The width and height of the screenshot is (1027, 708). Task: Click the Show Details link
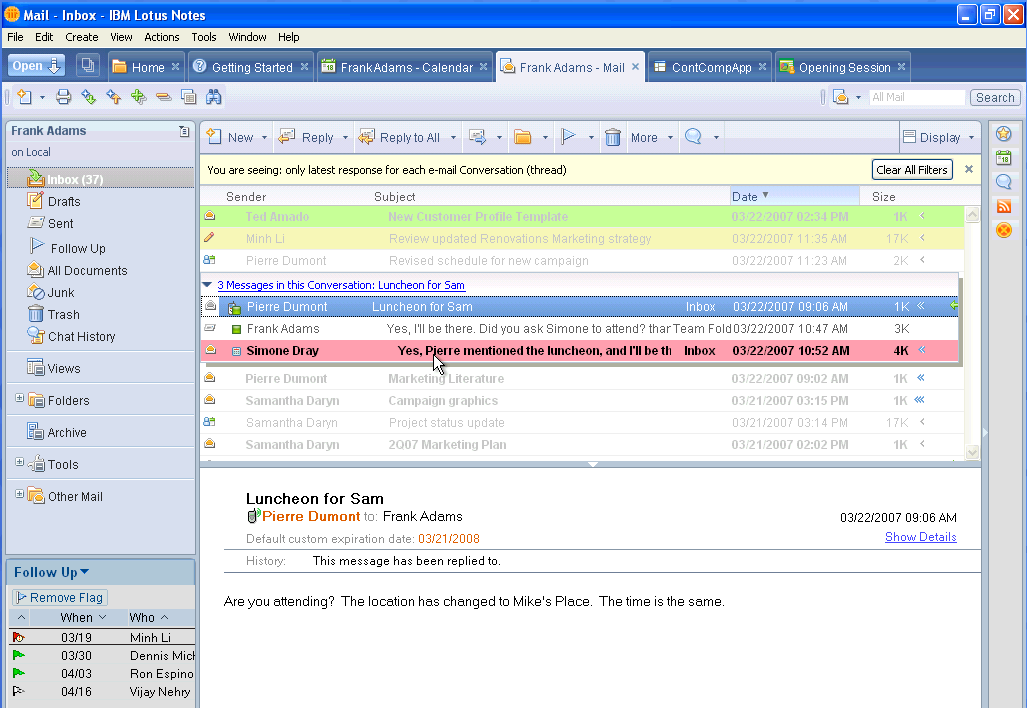920,537
